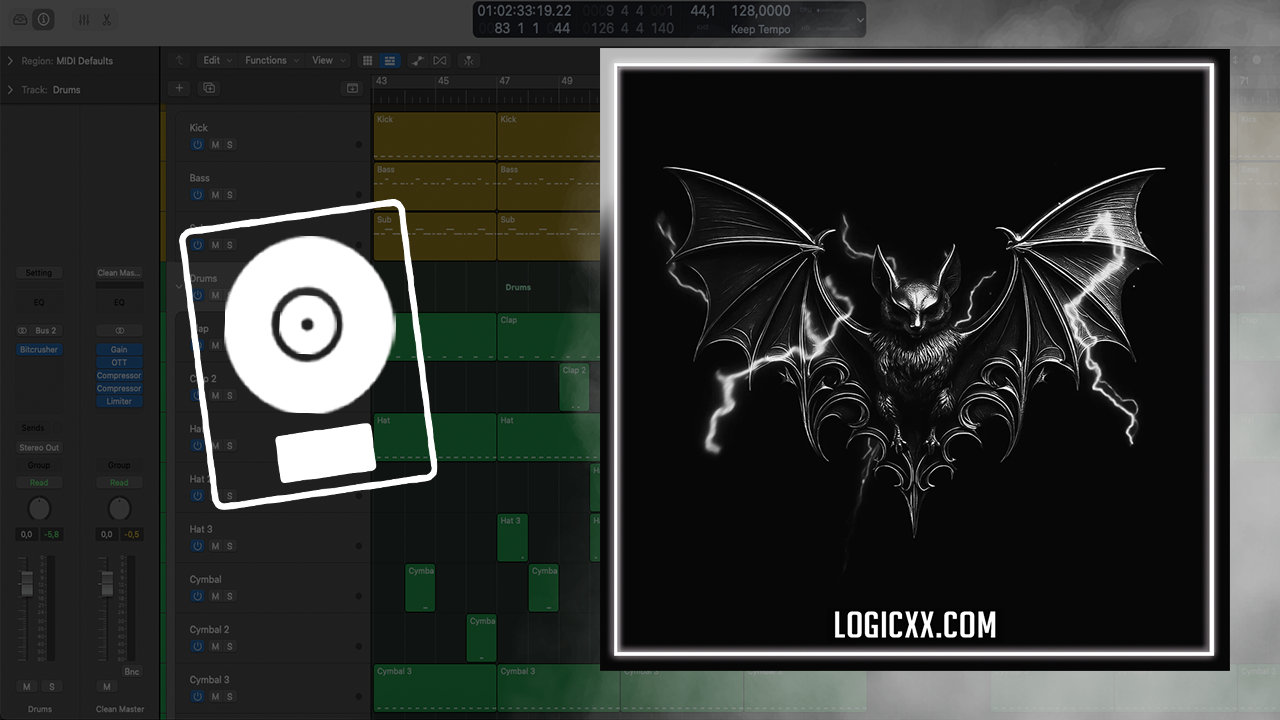Click the Drums channel volume fader

tap(27, 582)
